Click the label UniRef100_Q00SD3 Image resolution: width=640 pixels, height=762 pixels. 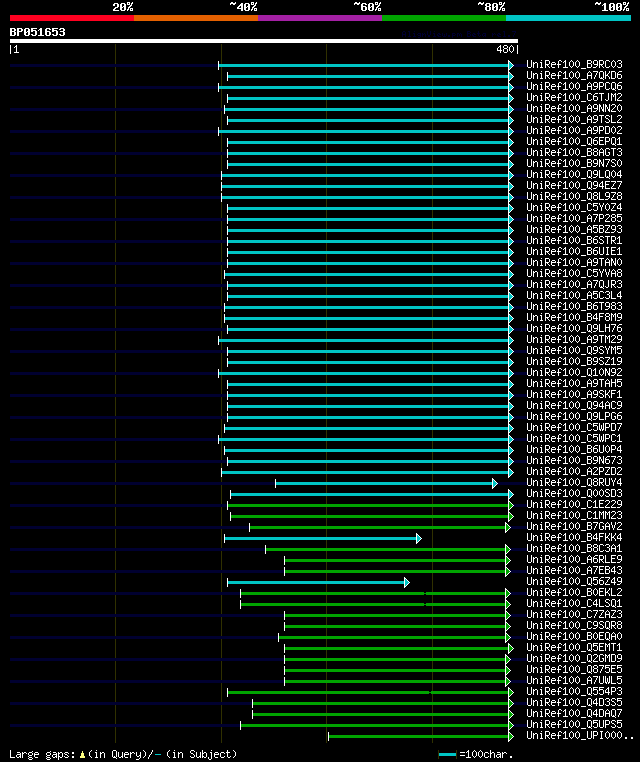click(574, 493)
